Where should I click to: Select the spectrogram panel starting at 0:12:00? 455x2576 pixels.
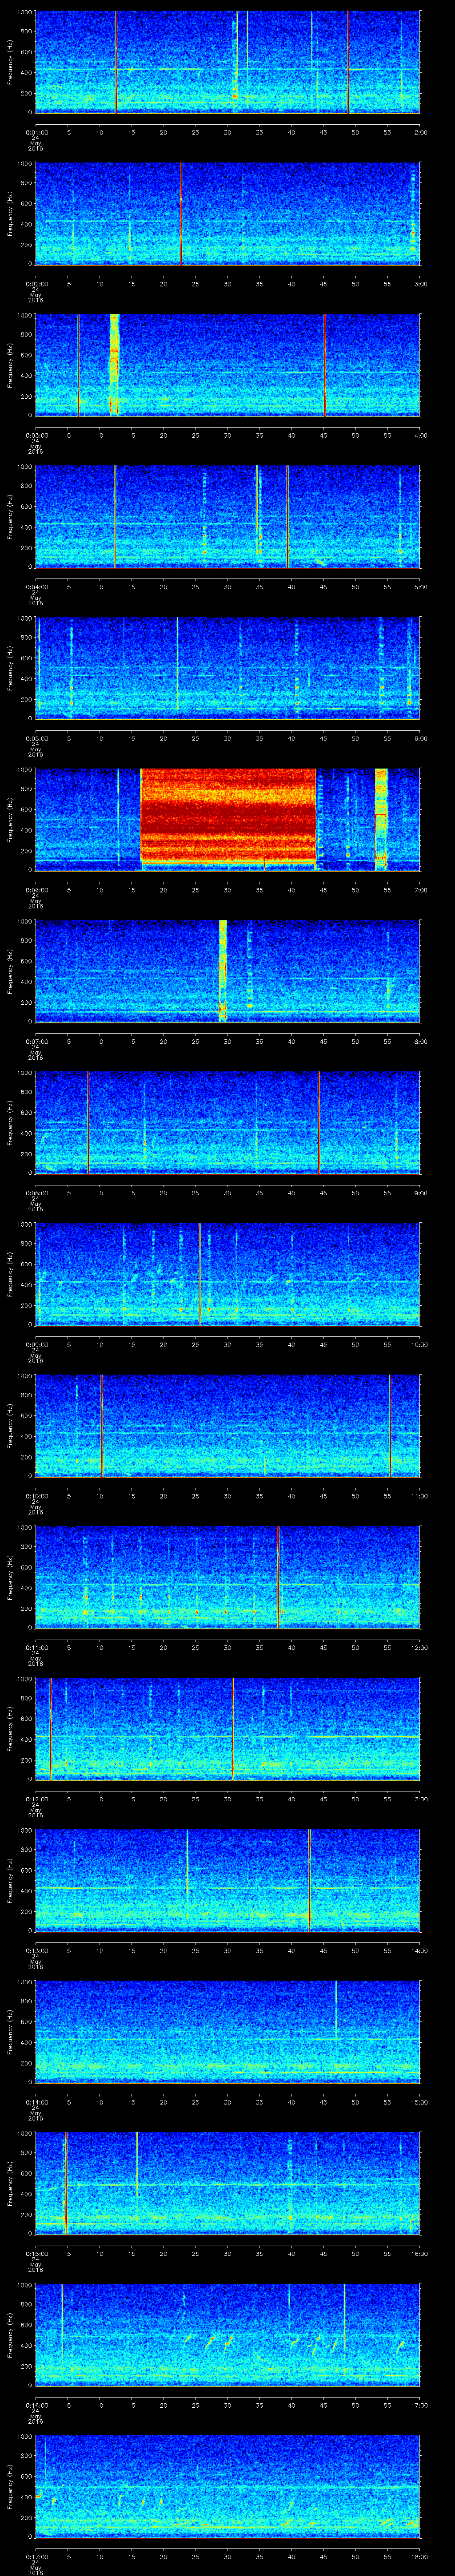[227, 1729]
